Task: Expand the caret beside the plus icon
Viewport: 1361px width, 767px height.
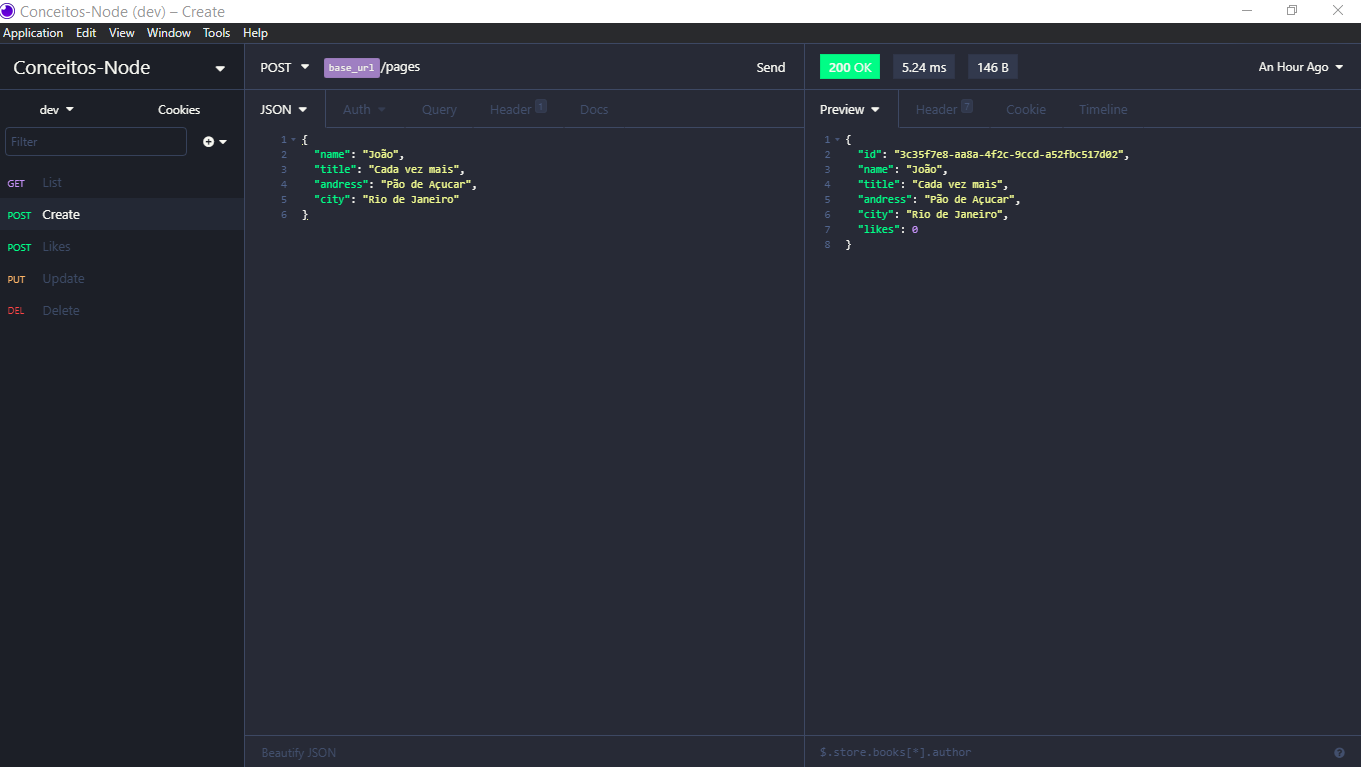Action: (x=221, y=141)
